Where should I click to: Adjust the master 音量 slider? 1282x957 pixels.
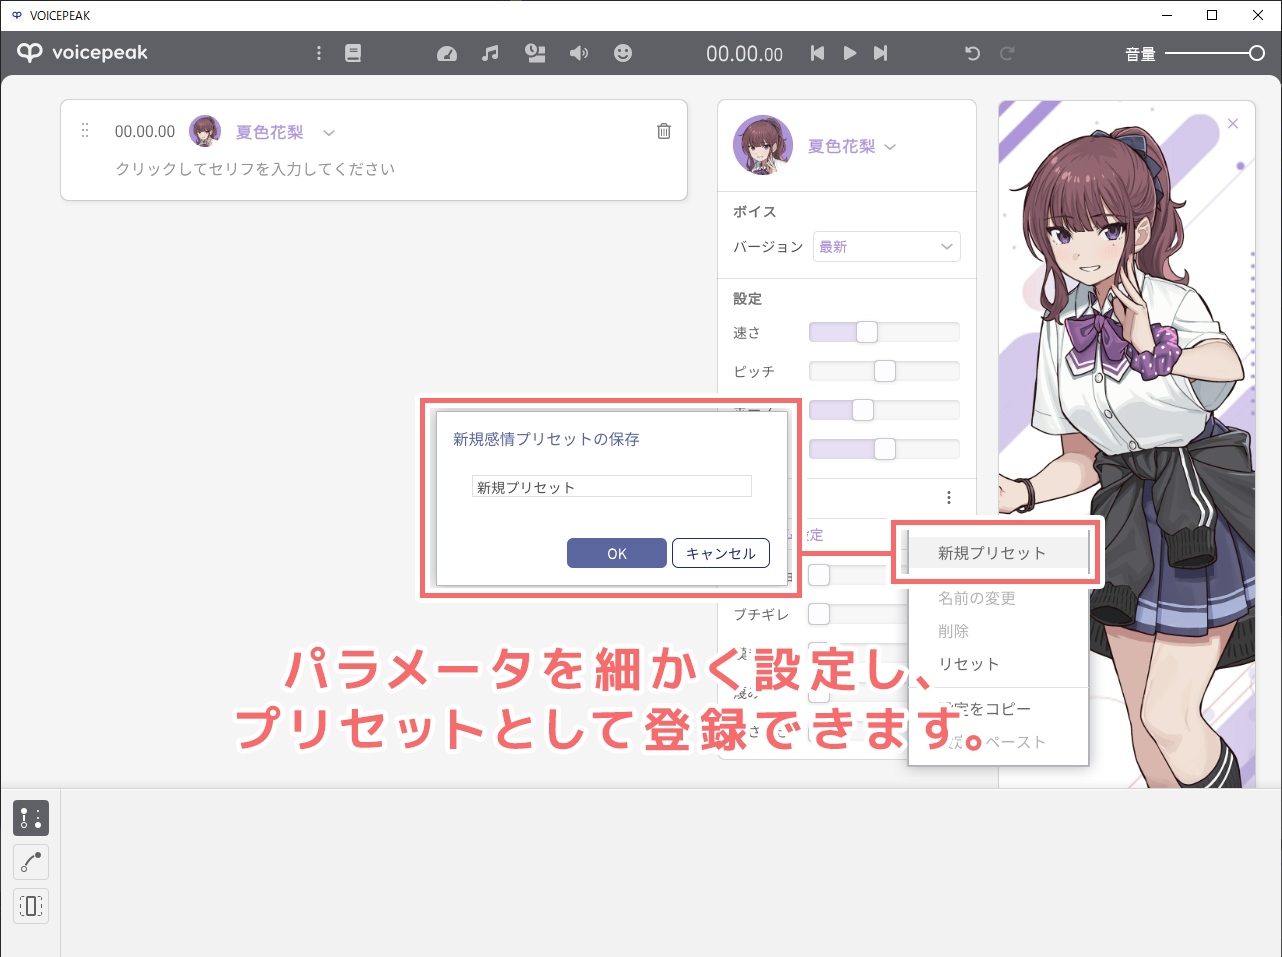(x=1215, y=53)
